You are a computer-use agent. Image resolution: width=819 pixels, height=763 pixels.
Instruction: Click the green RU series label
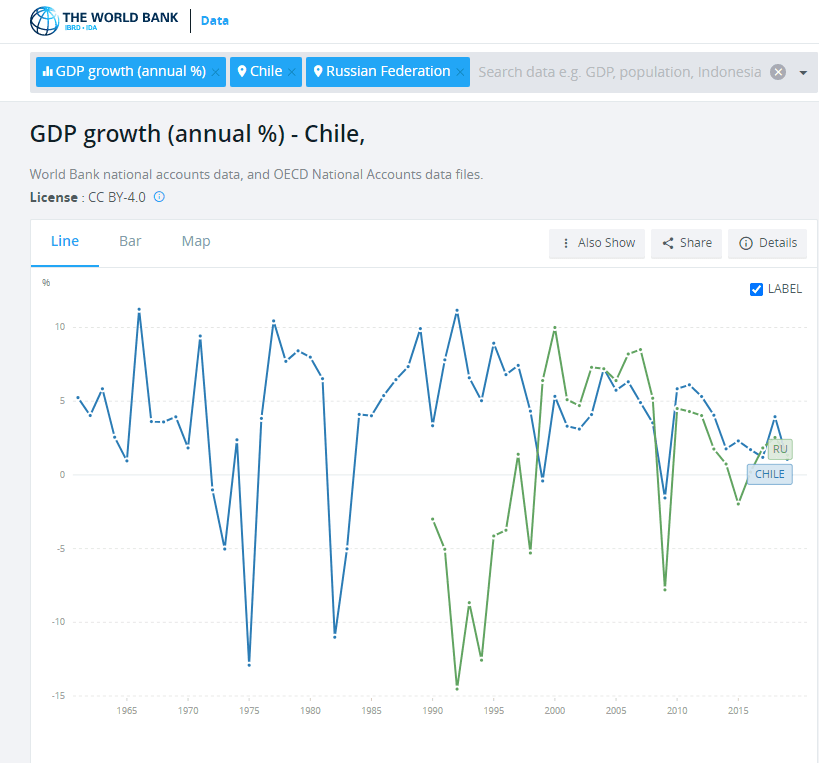[x=780, y=449]
